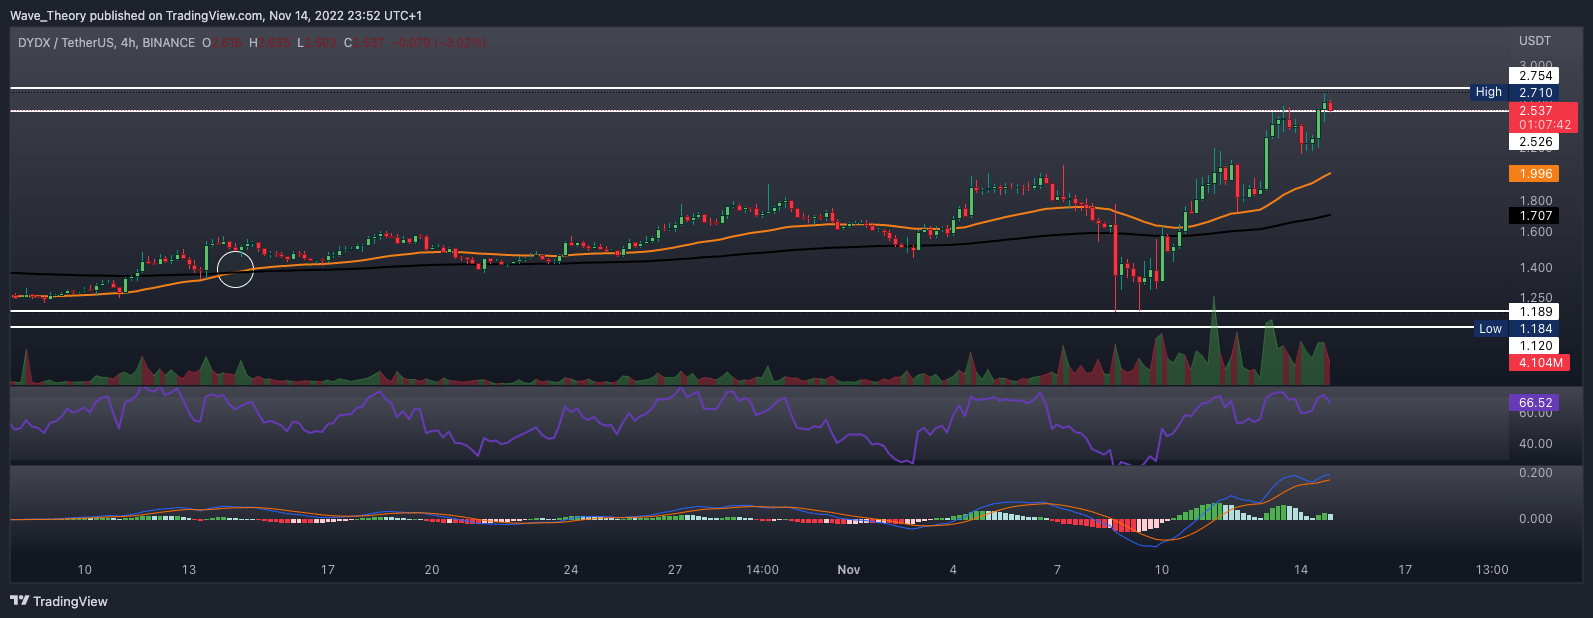Click the red 2.537 current price label
Viewport: 1593px width, 618px height.
[1535, 111]
